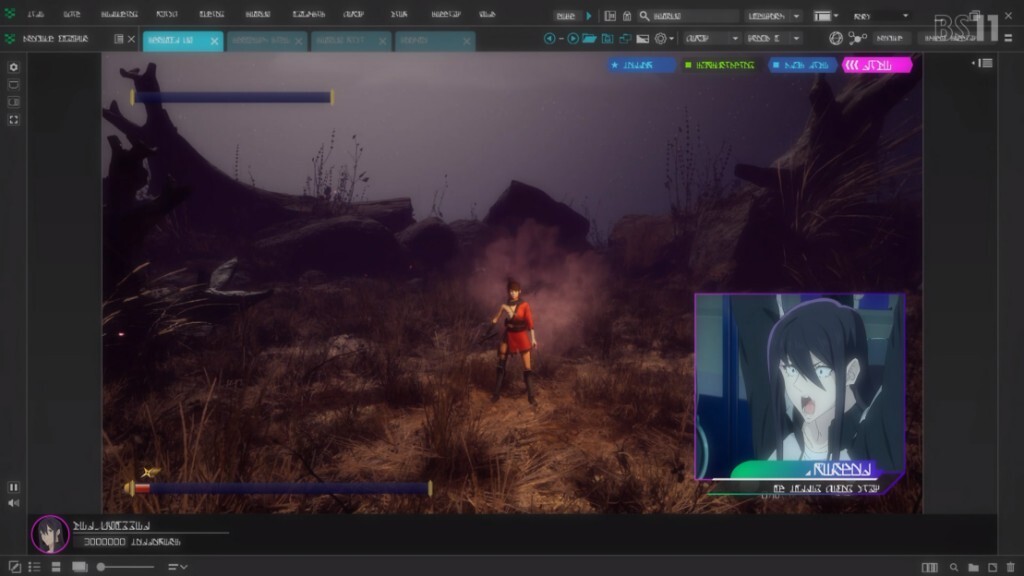Mute audio with the speaker icon

point(13,503)
